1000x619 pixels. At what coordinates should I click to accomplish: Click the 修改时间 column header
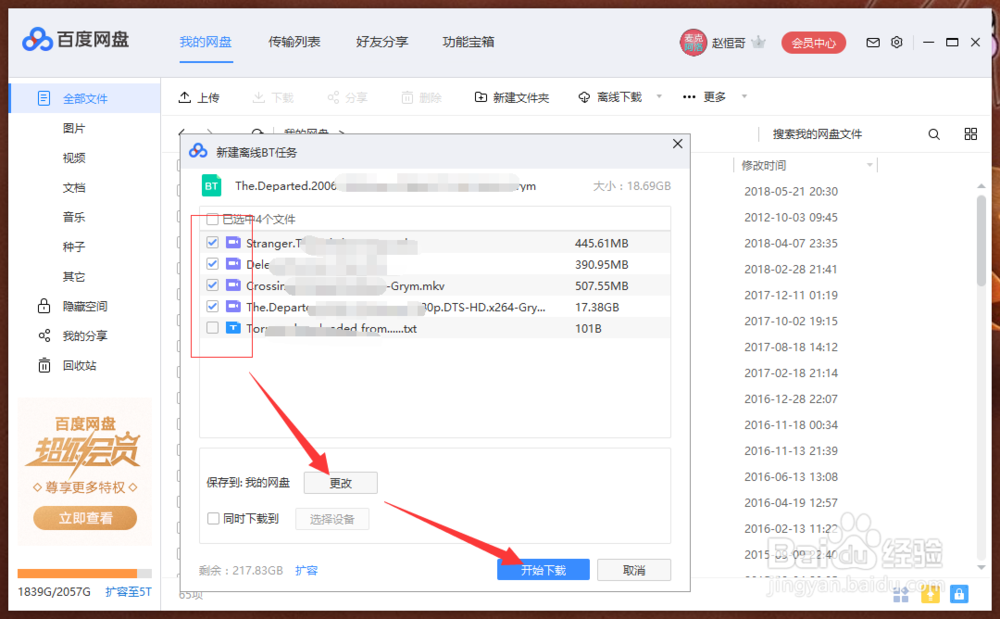coord(764,166)
